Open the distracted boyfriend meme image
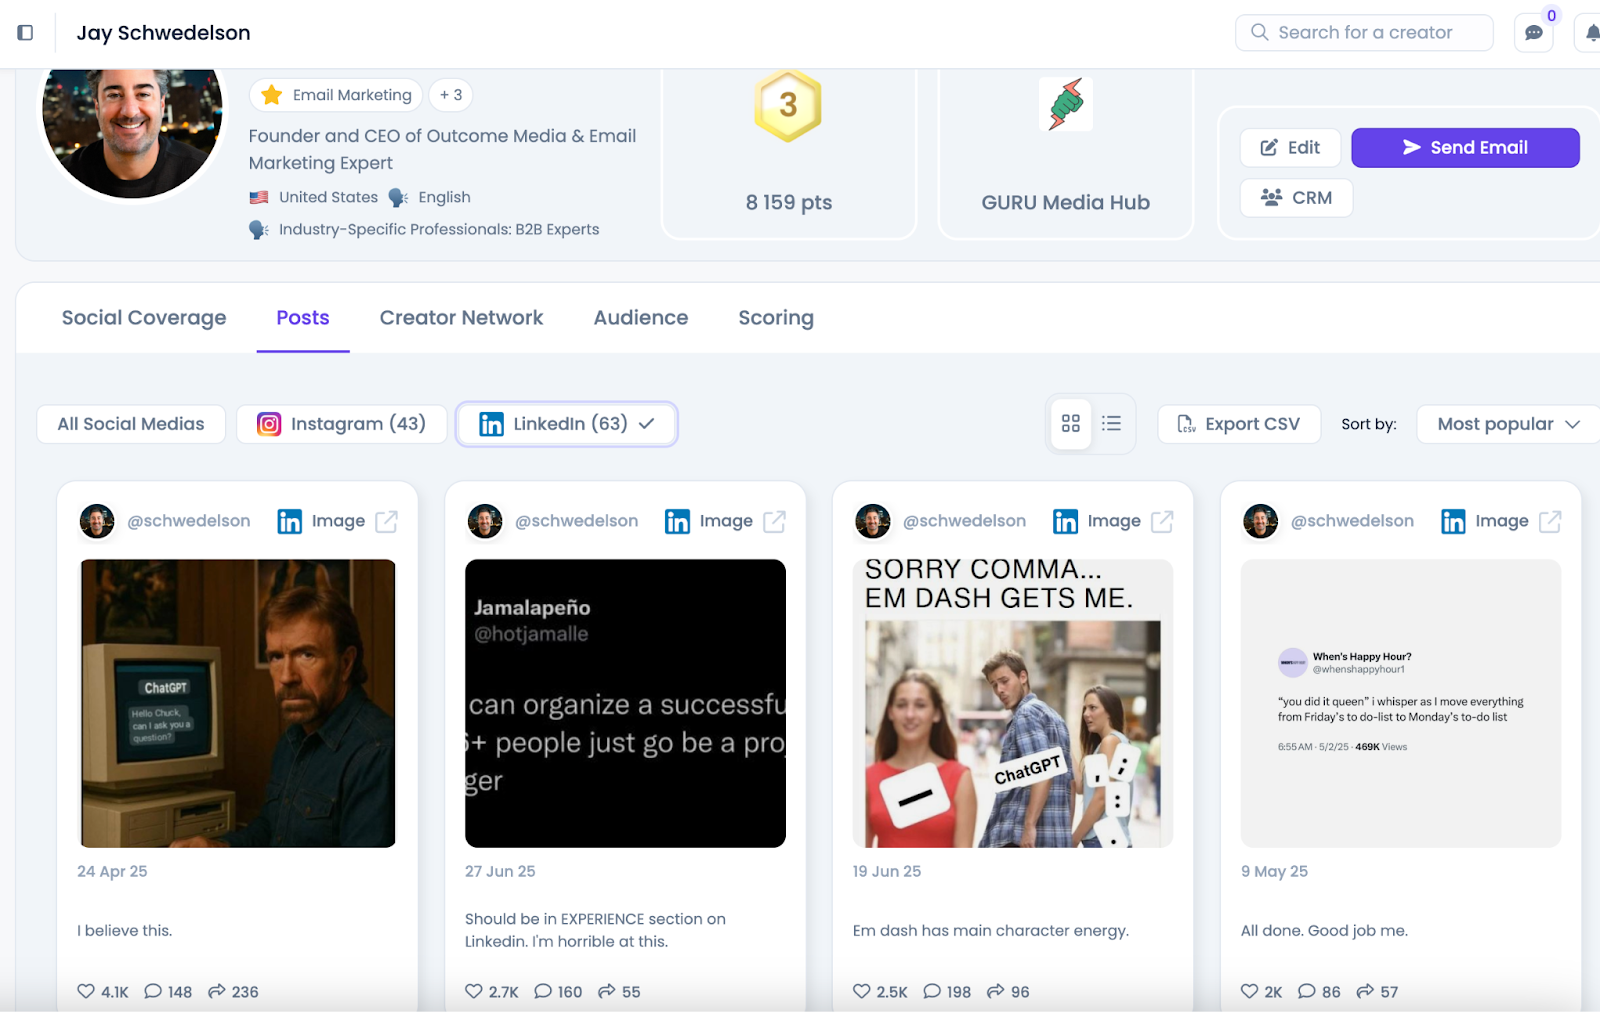The width and height of the screenshot is (1600, 1012). point(1013,703)
